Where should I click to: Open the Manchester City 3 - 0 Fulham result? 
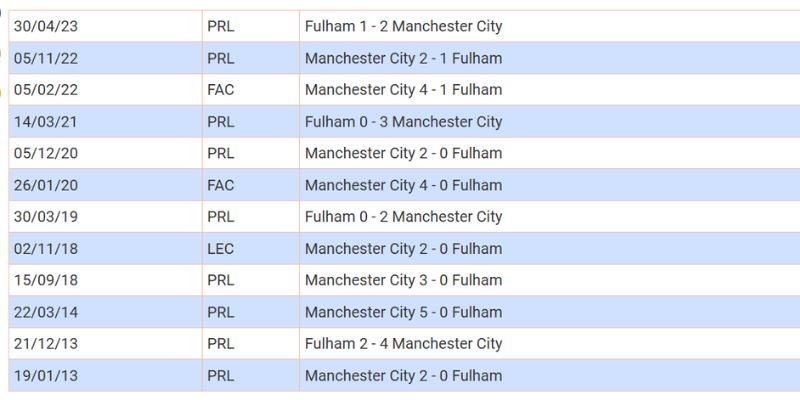pos(403,281)
